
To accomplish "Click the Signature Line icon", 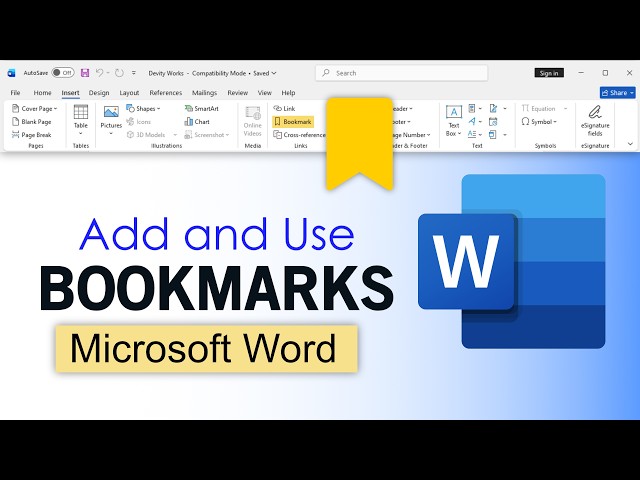I will [493, 109].
